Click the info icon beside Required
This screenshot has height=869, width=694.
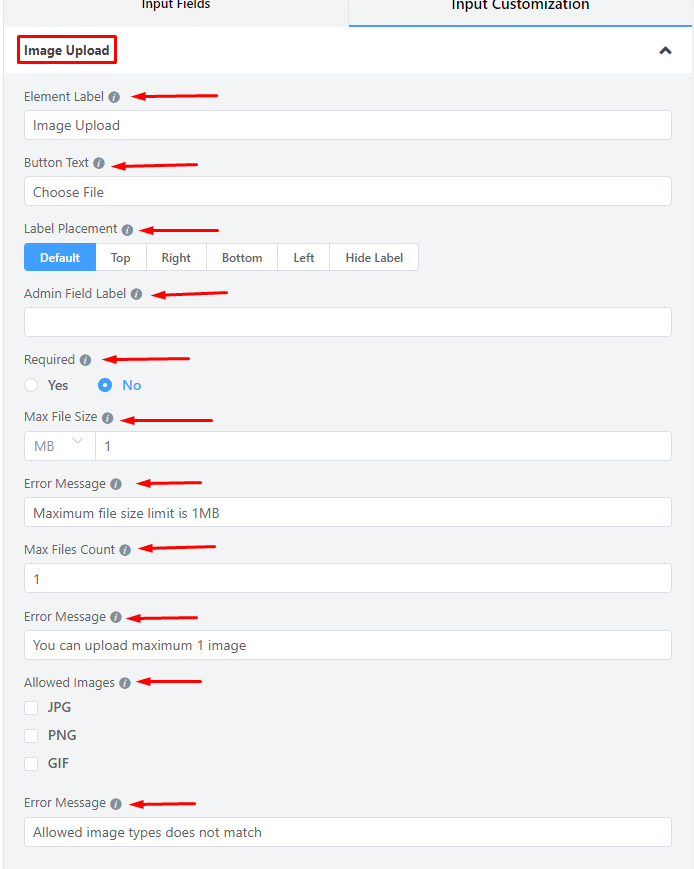coord(85,360)
